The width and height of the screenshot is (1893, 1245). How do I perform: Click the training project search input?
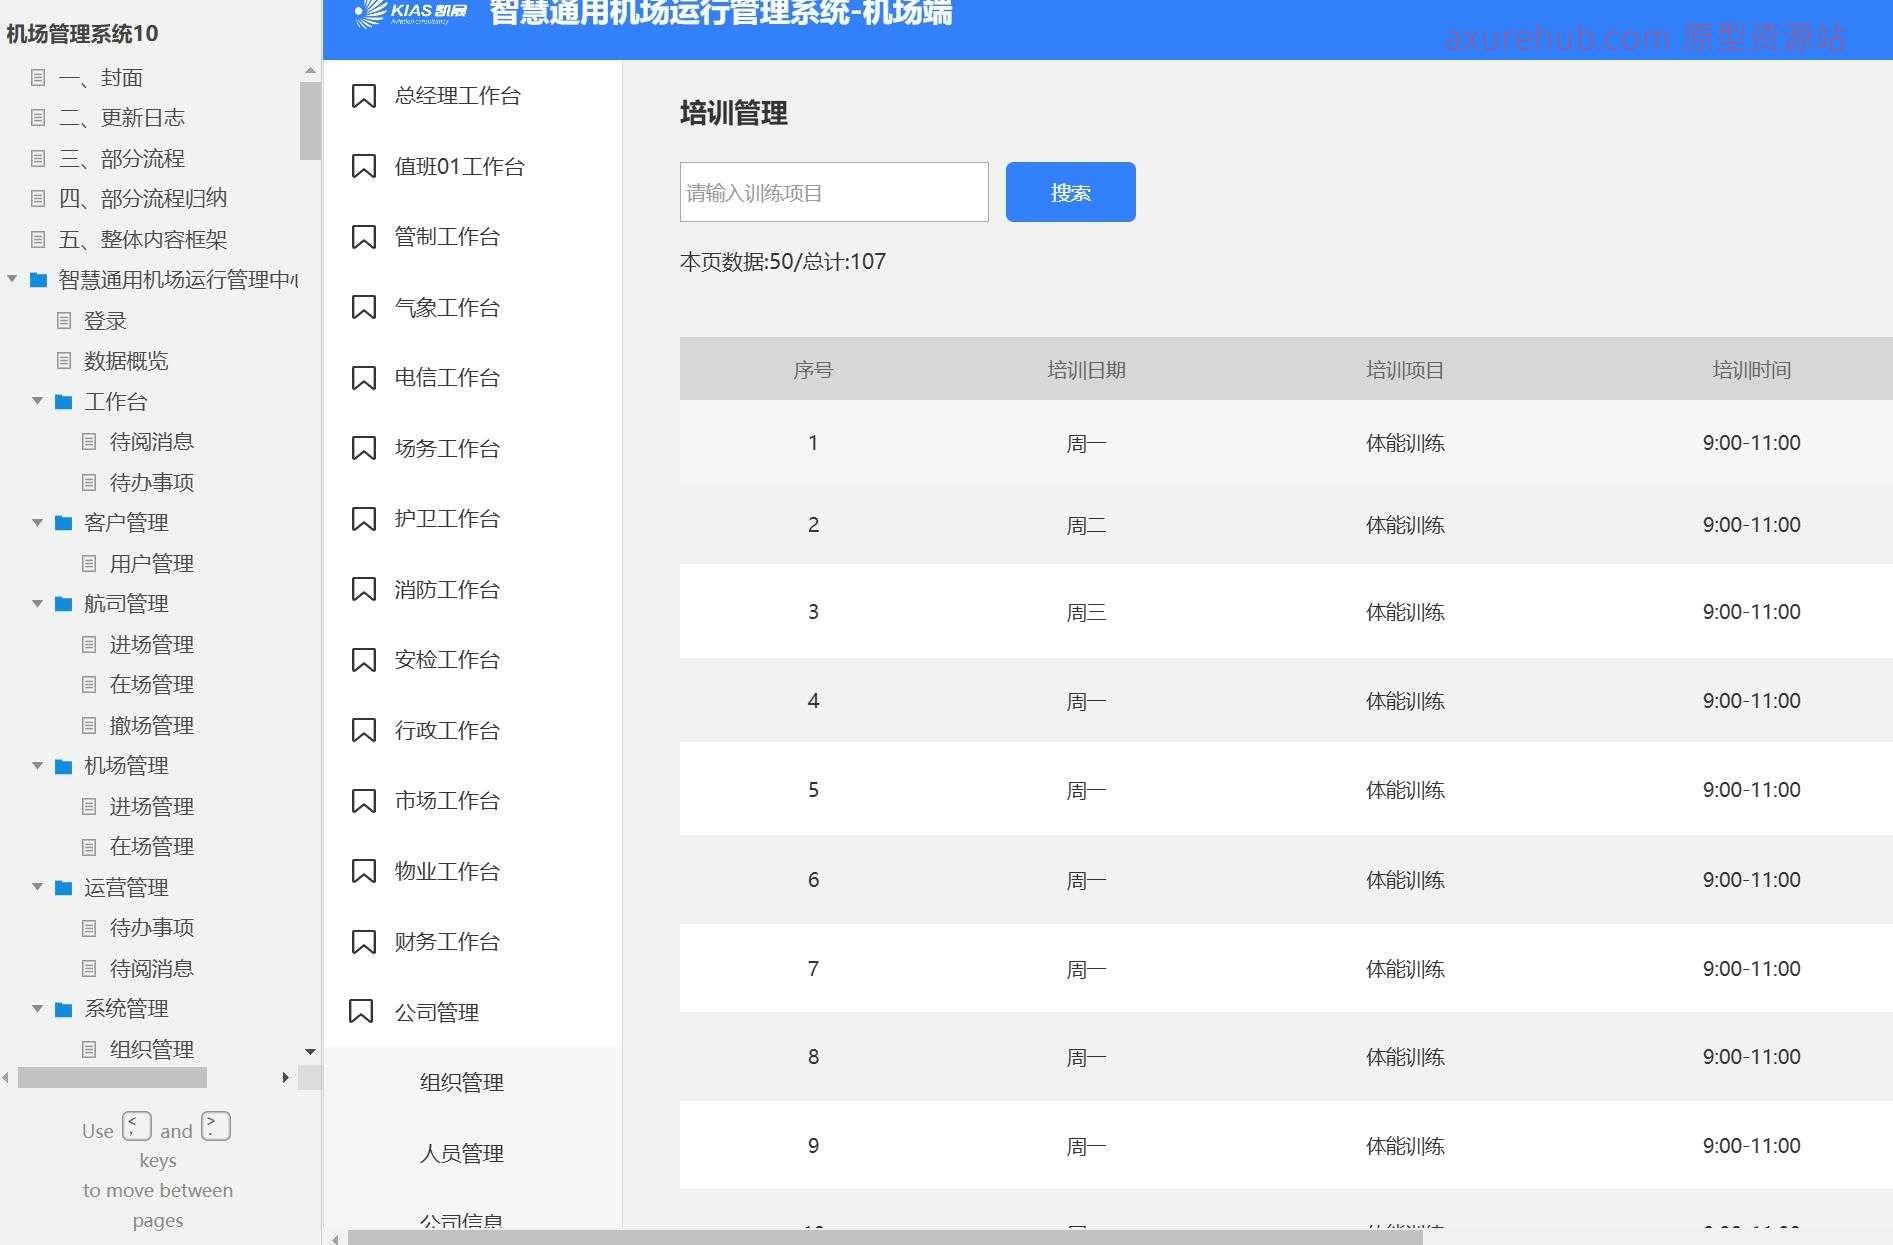833,192
